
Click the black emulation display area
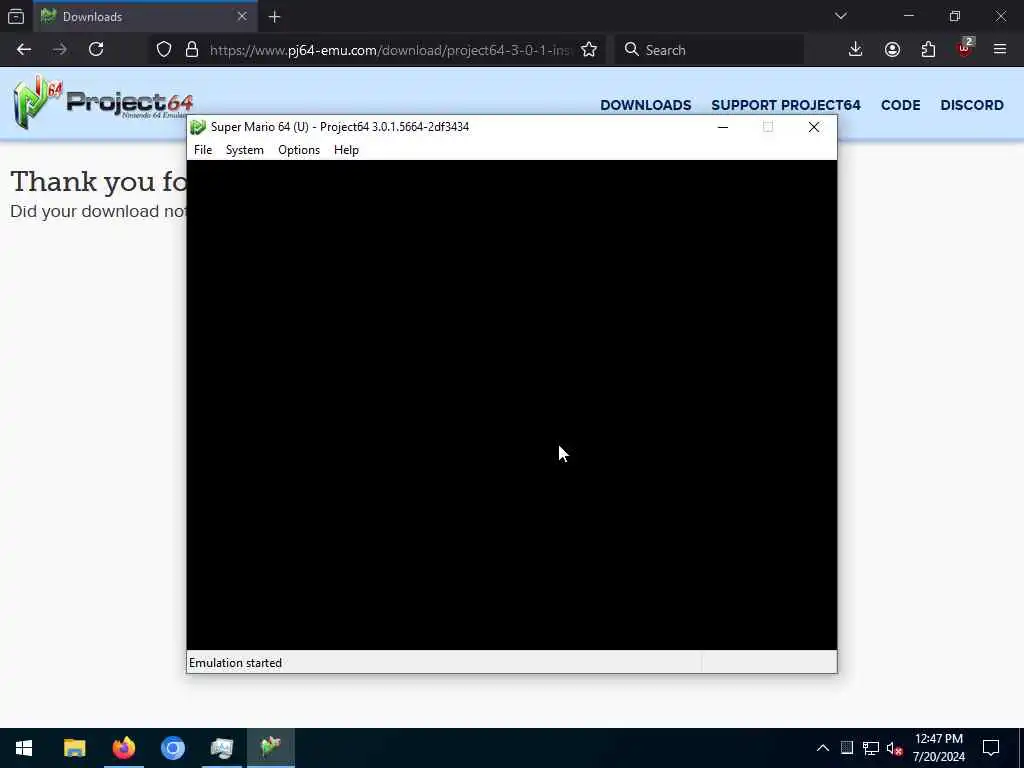(x=511, y=405)
